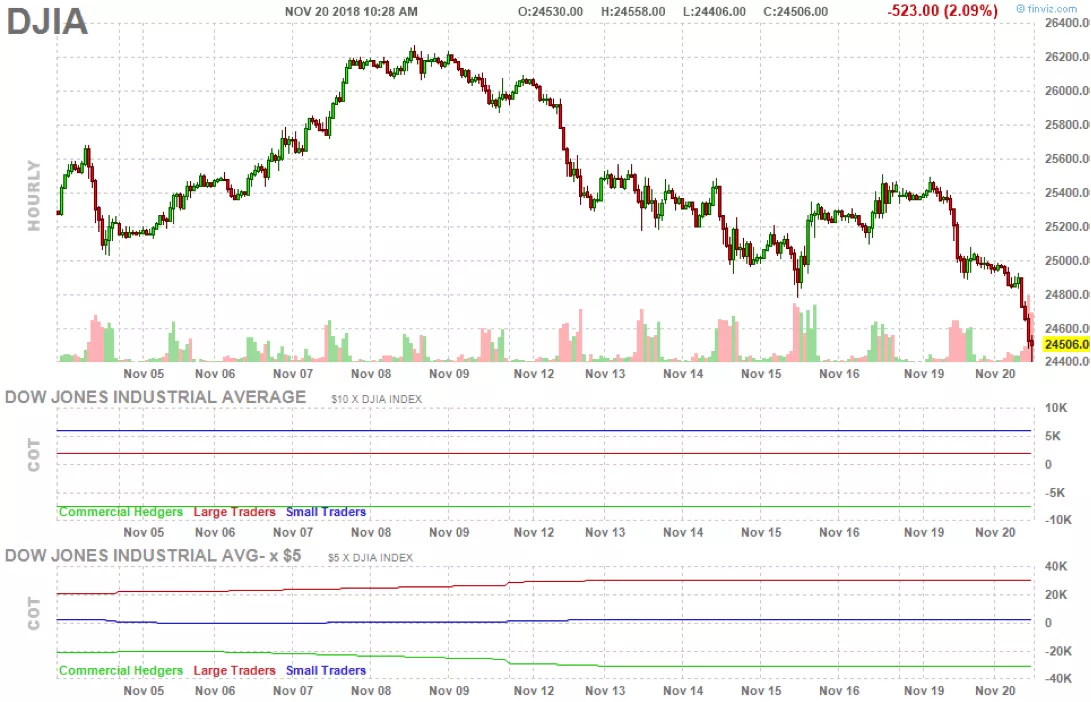
Task: Click the highlighted last price 24506.0 marker
Action: 1063,343
